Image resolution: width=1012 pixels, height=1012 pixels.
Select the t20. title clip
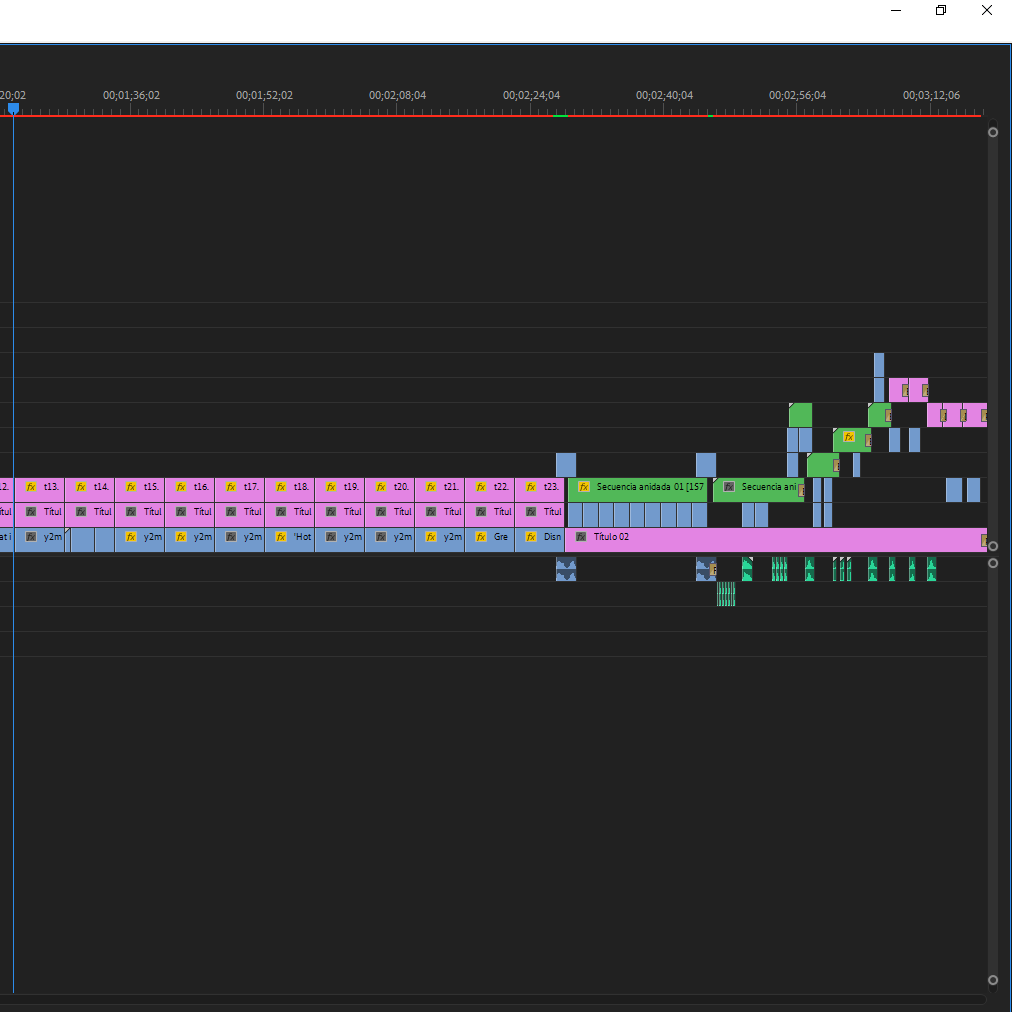pos(390,490)
